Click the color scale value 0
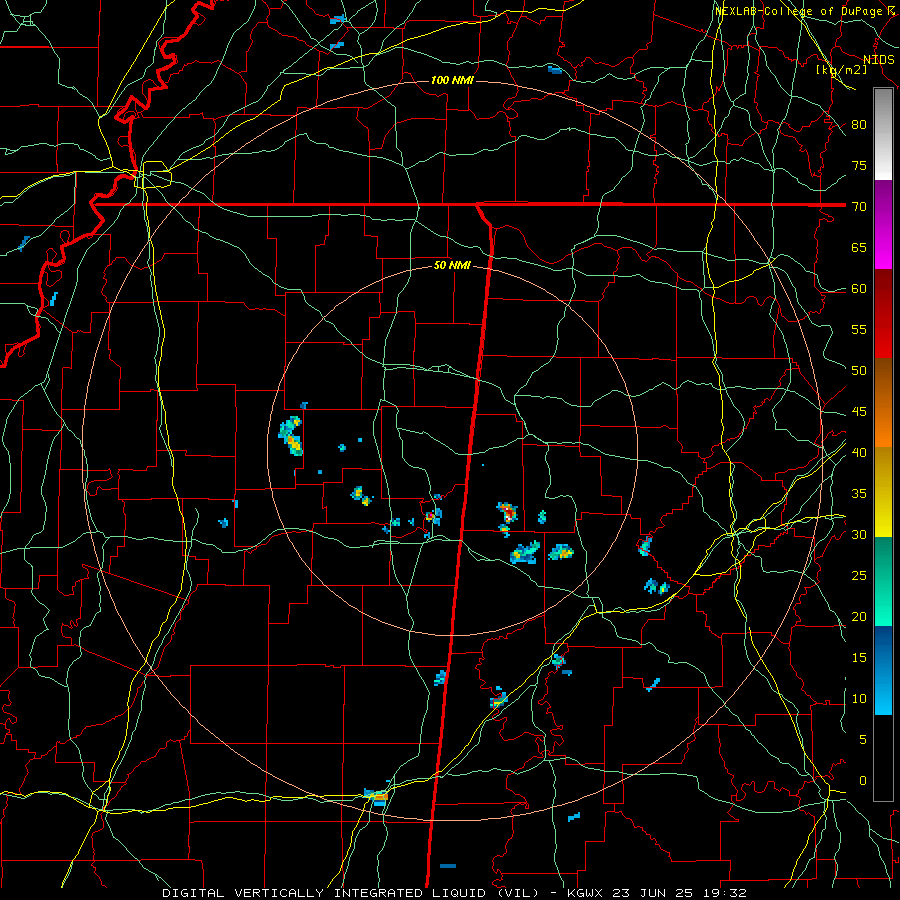The height and width of the screenshot is (900, 900). tap(863, 781)
